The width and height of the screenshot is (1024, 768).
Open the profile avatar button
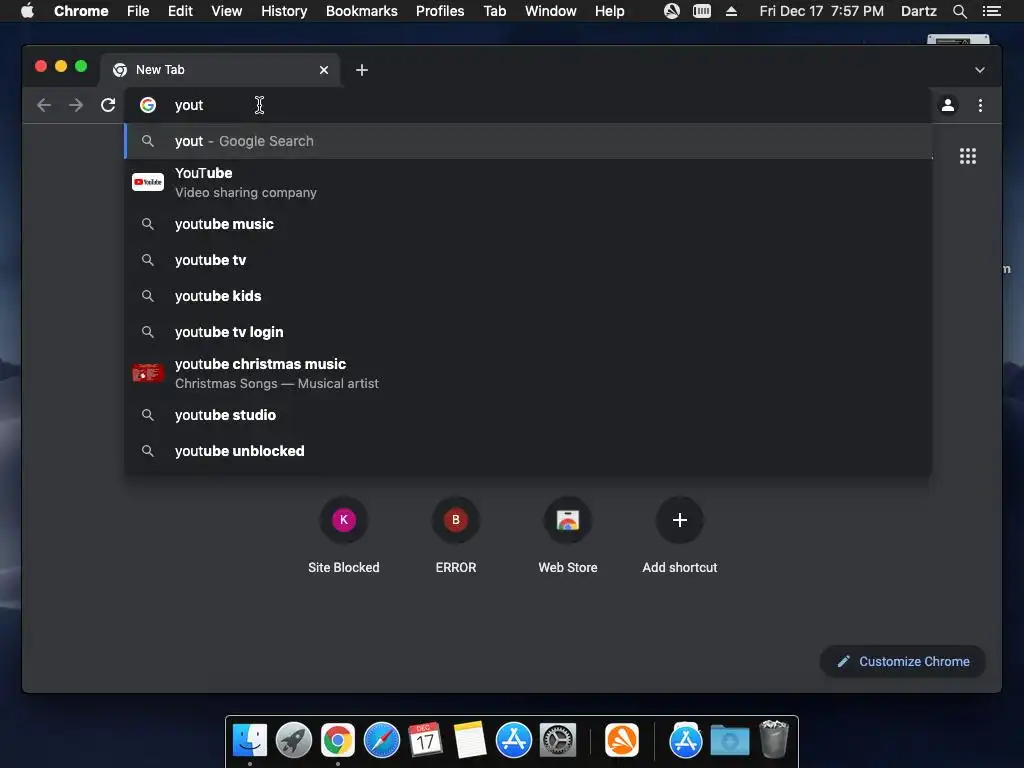pyautogui.click(x=948, y=105)
